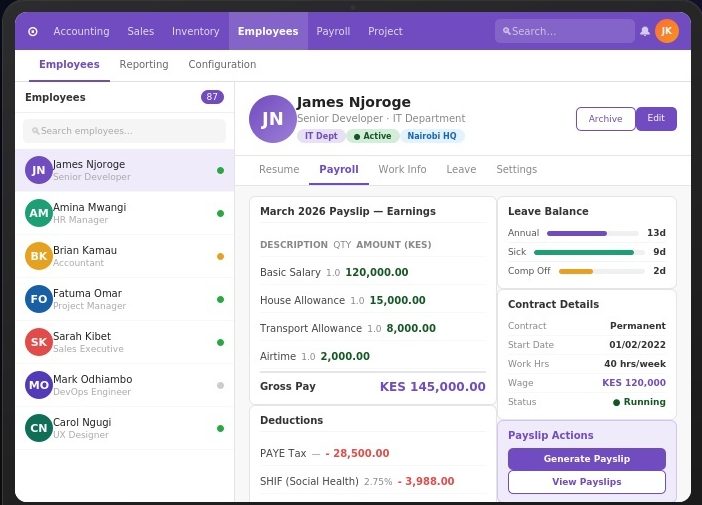Select Brian Kamau's BK avatar

click(x=39, y=256)
